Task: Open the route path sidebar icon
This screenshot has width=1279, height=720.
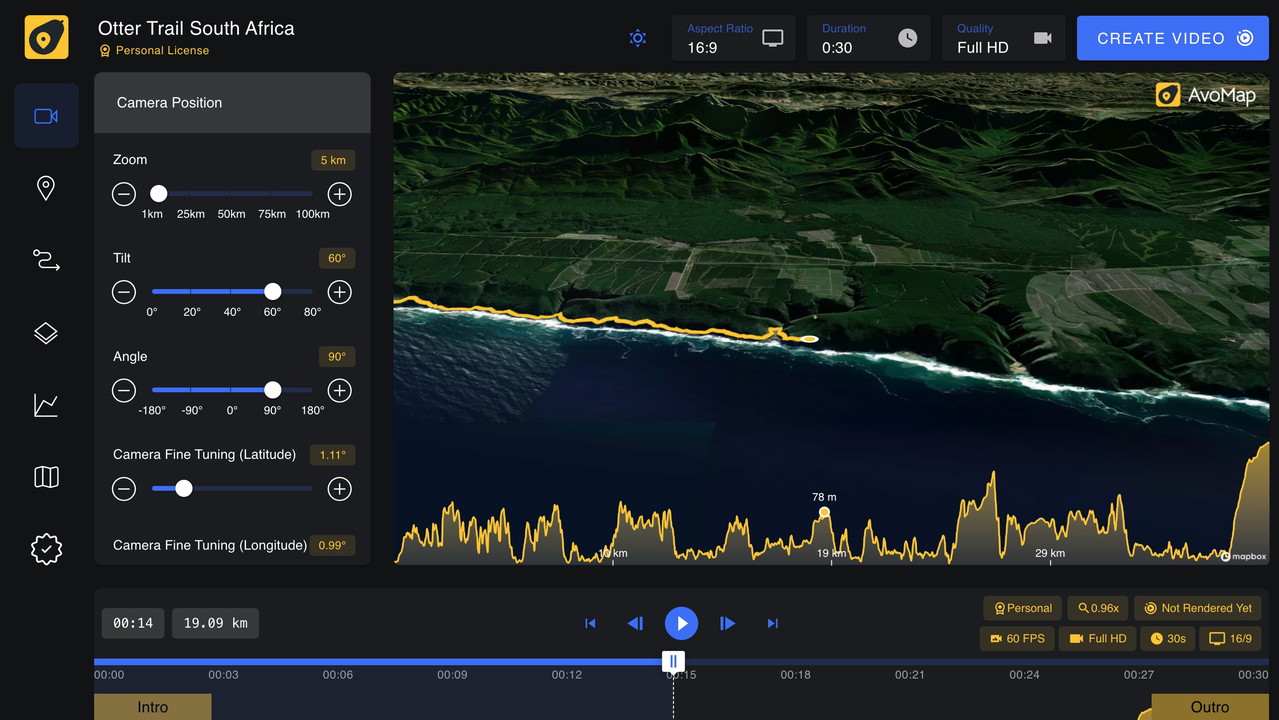Action: point(46,260)
